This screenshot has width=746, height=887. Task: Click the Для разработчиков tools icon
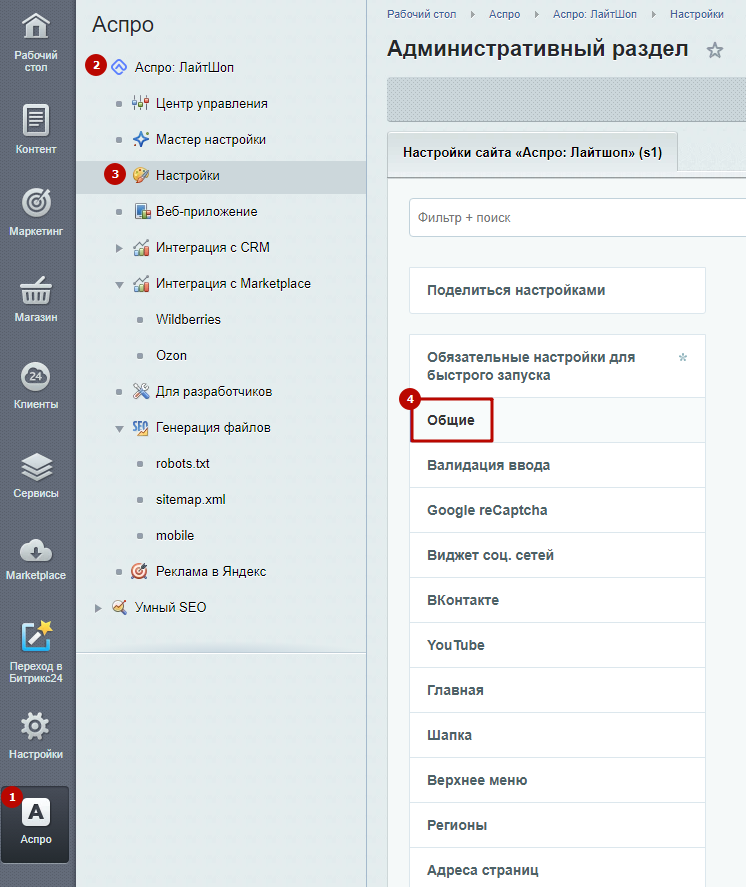141,391
